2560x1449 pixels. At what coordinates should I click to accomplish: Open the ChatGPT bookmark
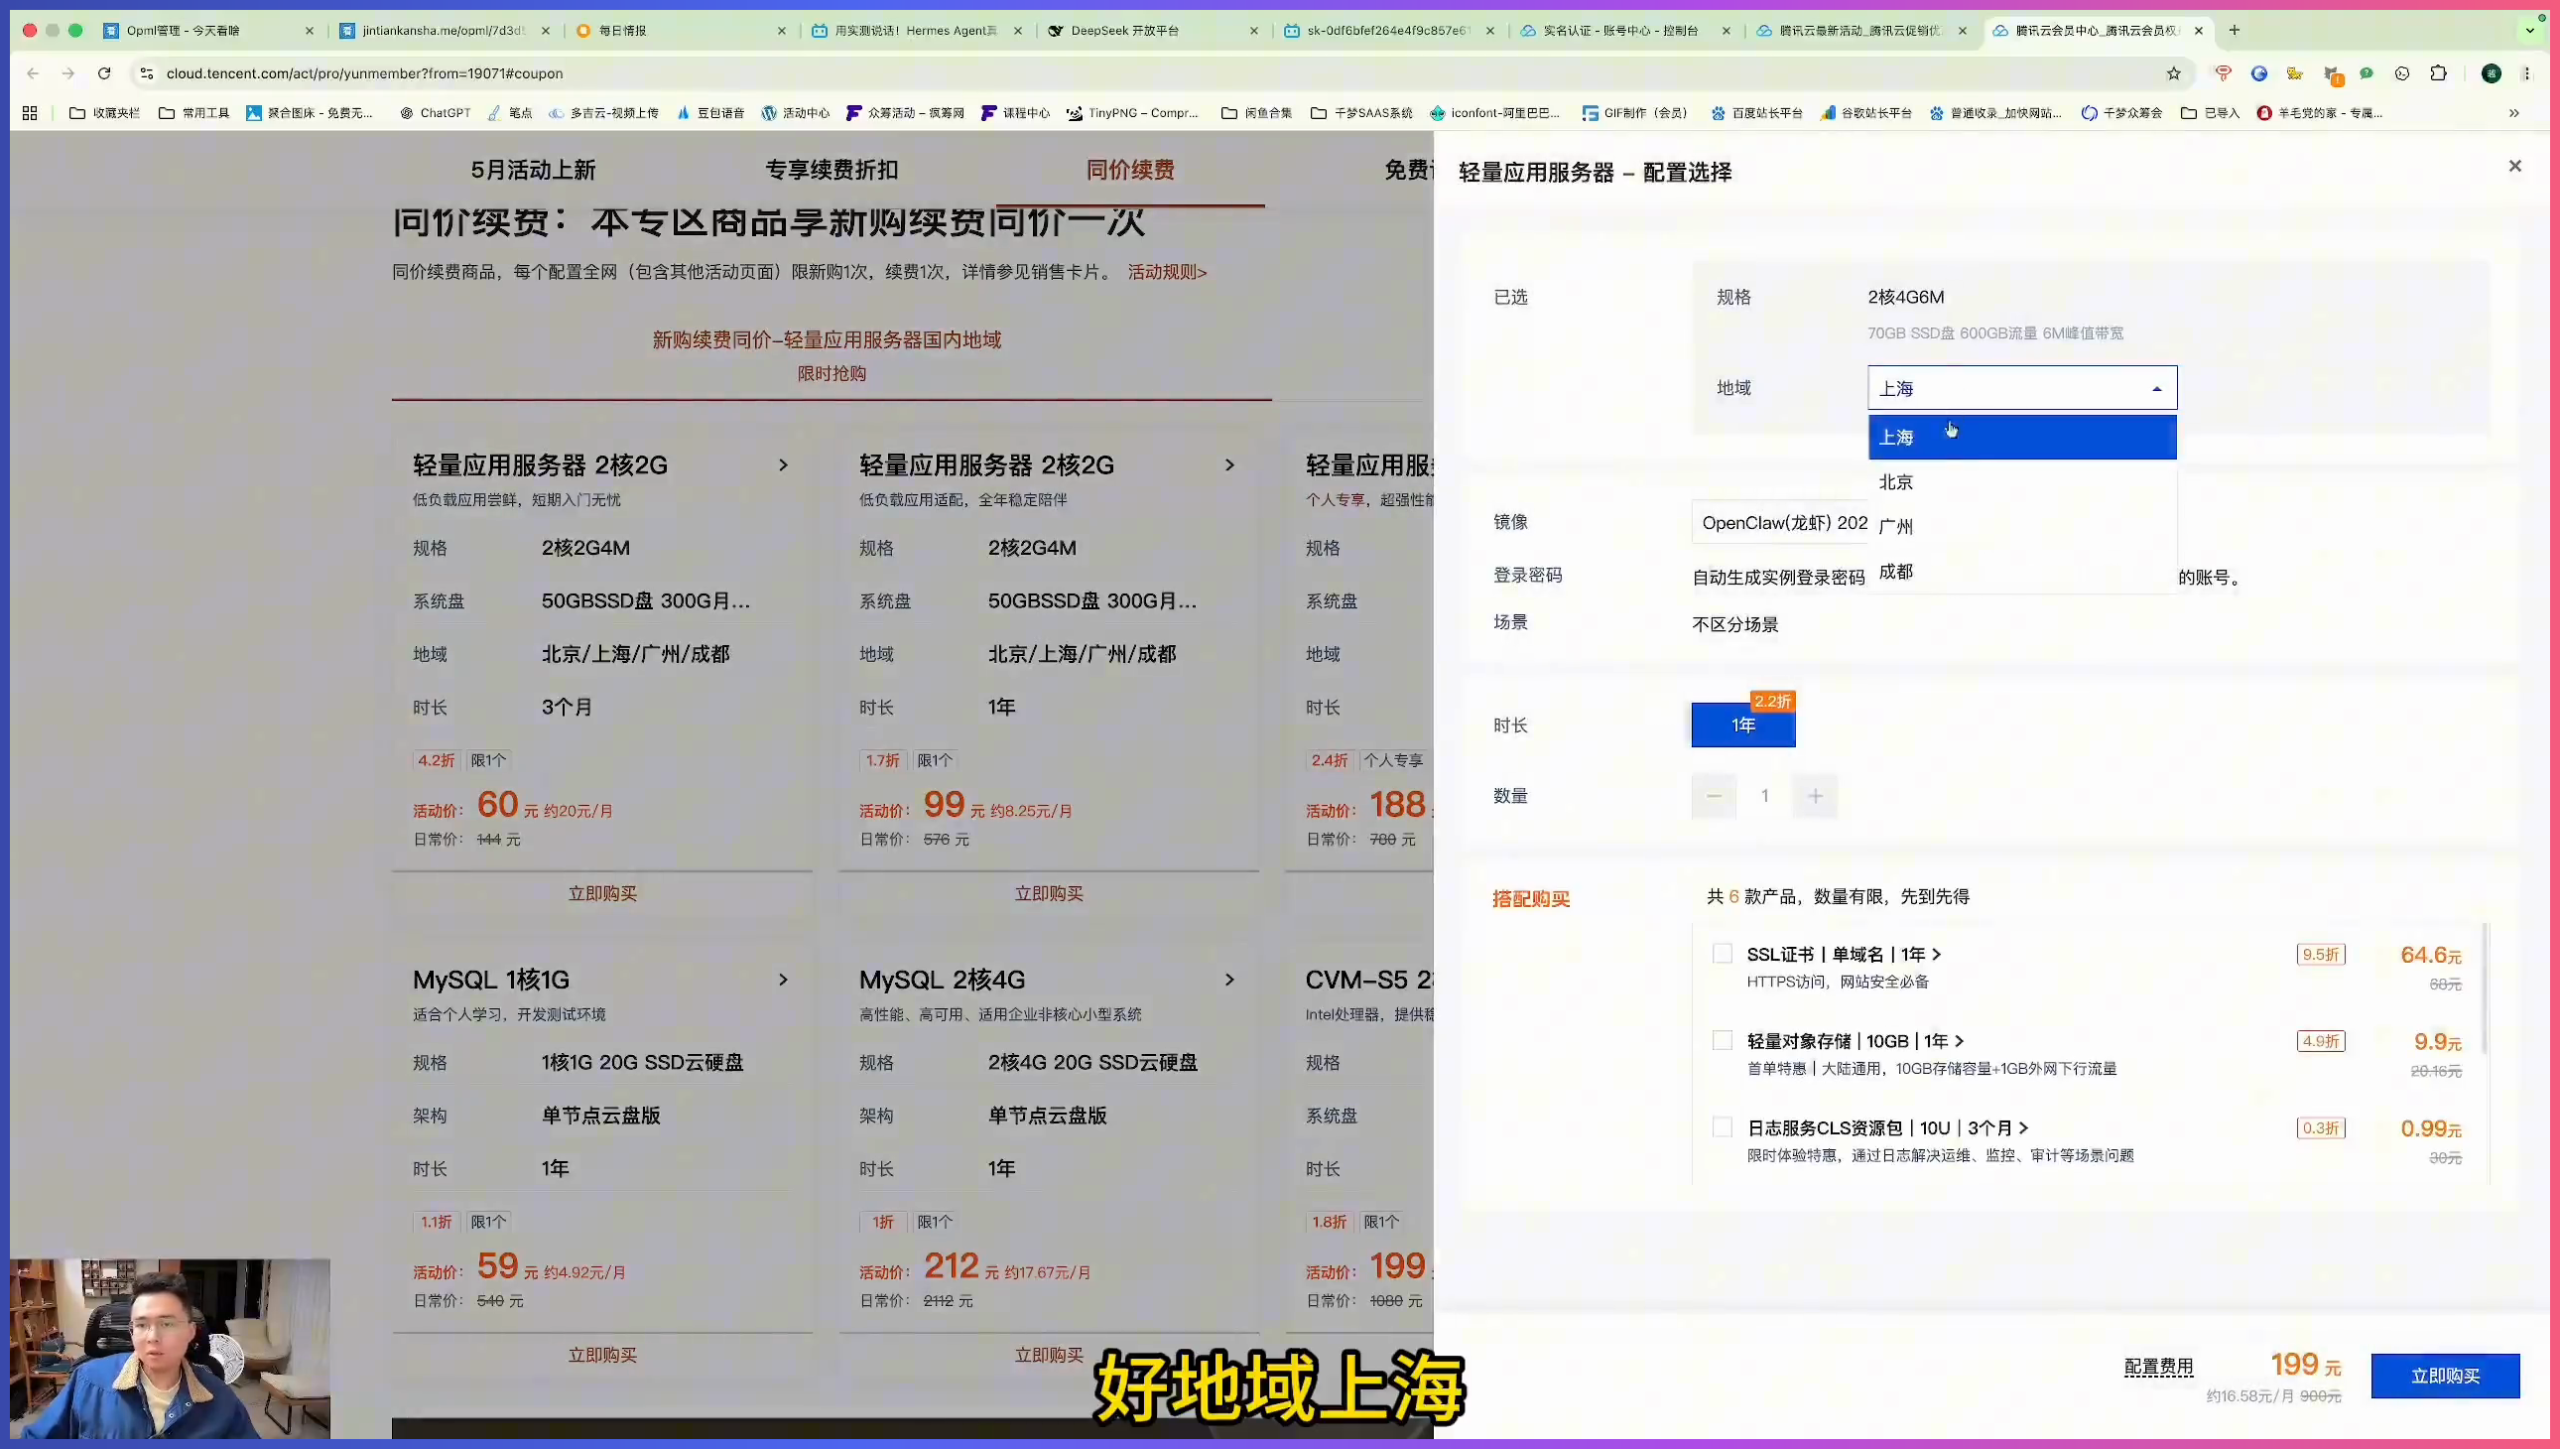(x=435, y=113)
